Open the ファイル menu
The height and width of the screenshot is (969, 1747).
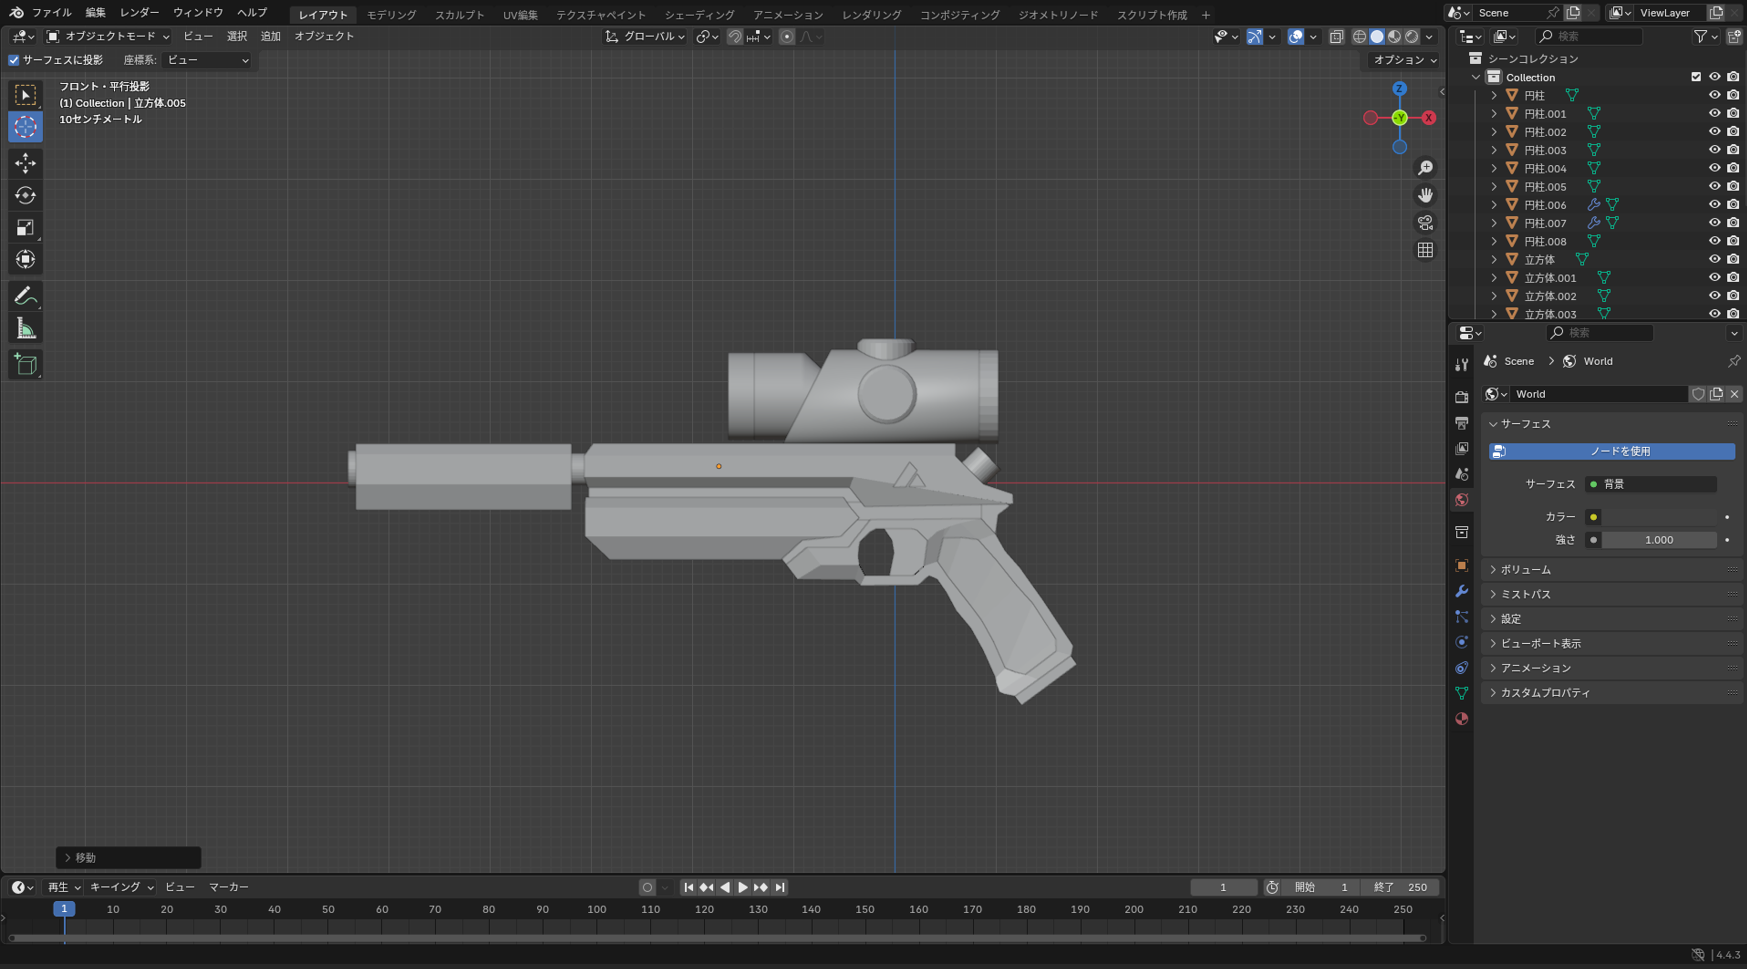tap(50, 13)
